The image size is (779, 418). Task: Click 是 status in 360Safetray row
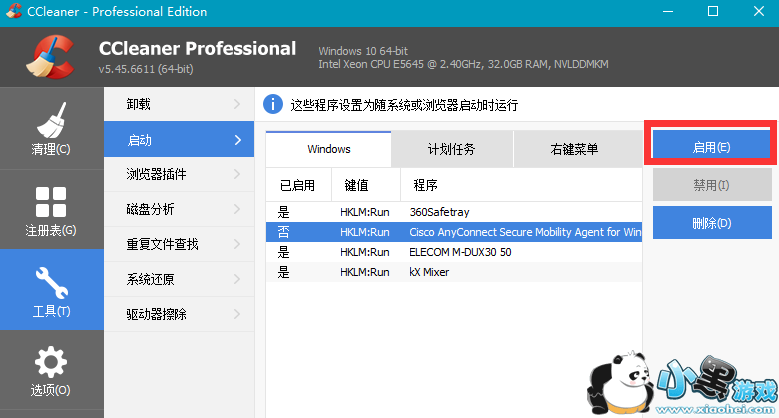tap(283, 212)
